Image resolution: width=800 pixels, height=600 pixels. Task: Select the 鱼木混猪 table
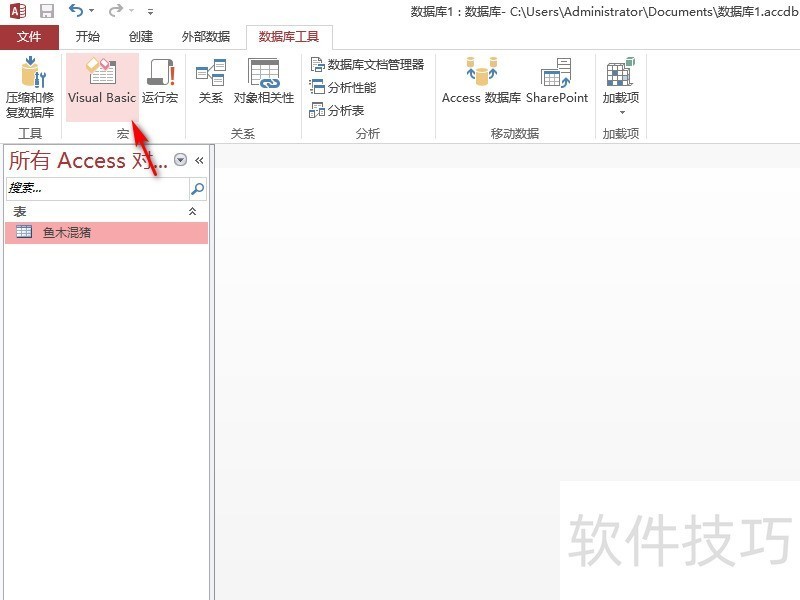(67, 232)
